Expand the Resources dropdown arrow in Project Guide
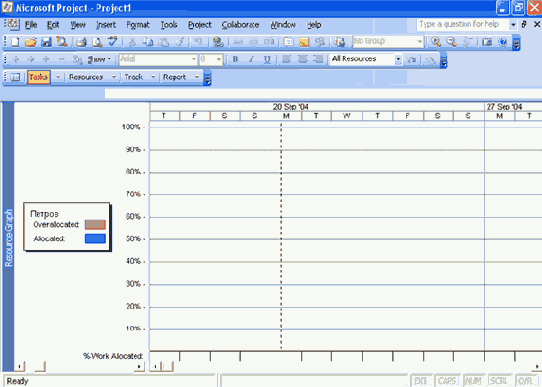Image resolution: width=542 pixels, height=387 pixels. [113, 77]
